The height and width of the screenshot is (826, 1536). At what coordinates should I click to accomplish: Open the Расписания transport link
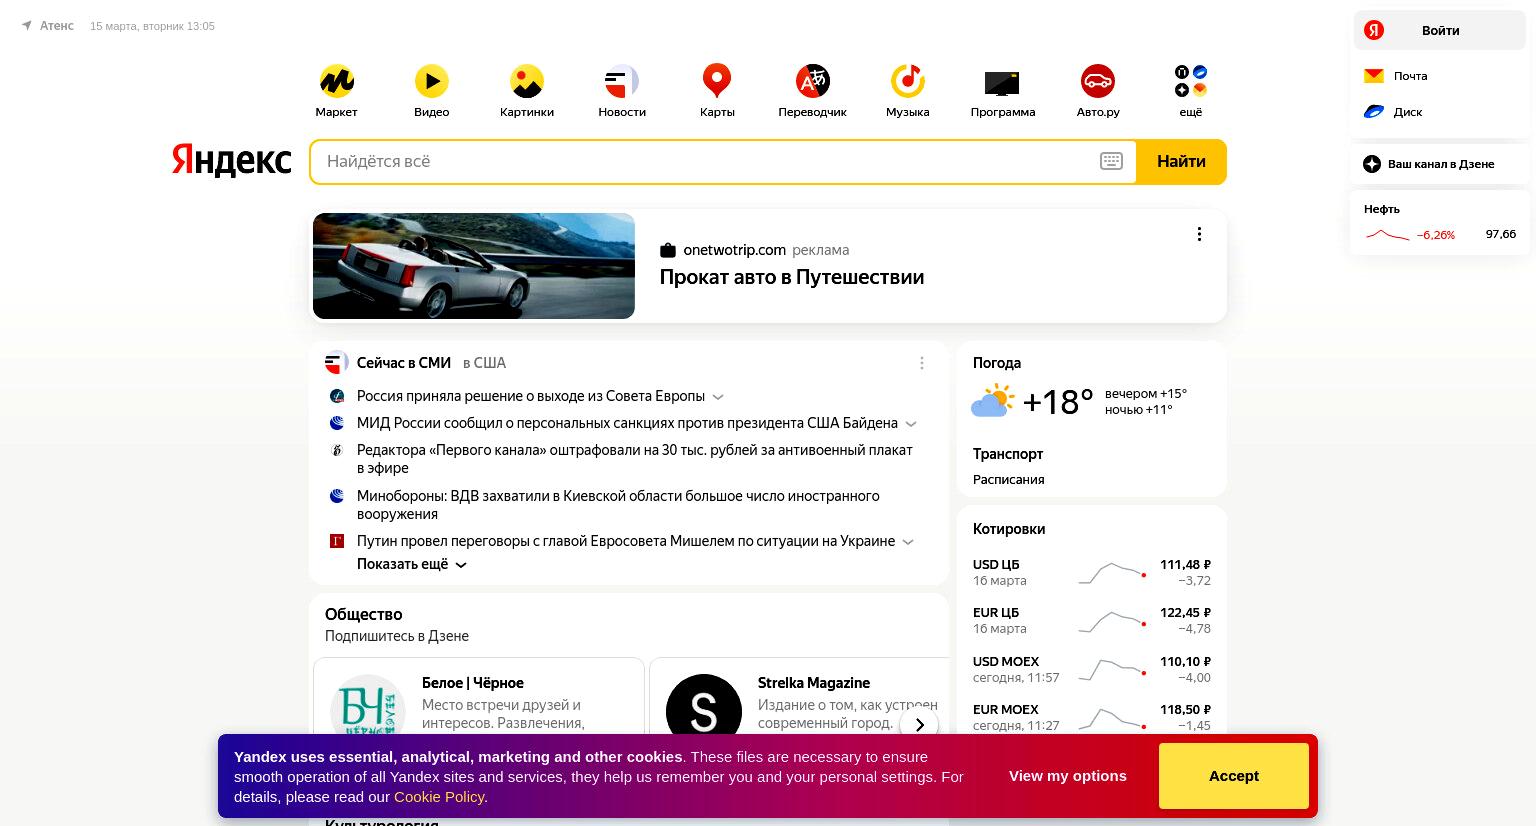(1008, 479)
